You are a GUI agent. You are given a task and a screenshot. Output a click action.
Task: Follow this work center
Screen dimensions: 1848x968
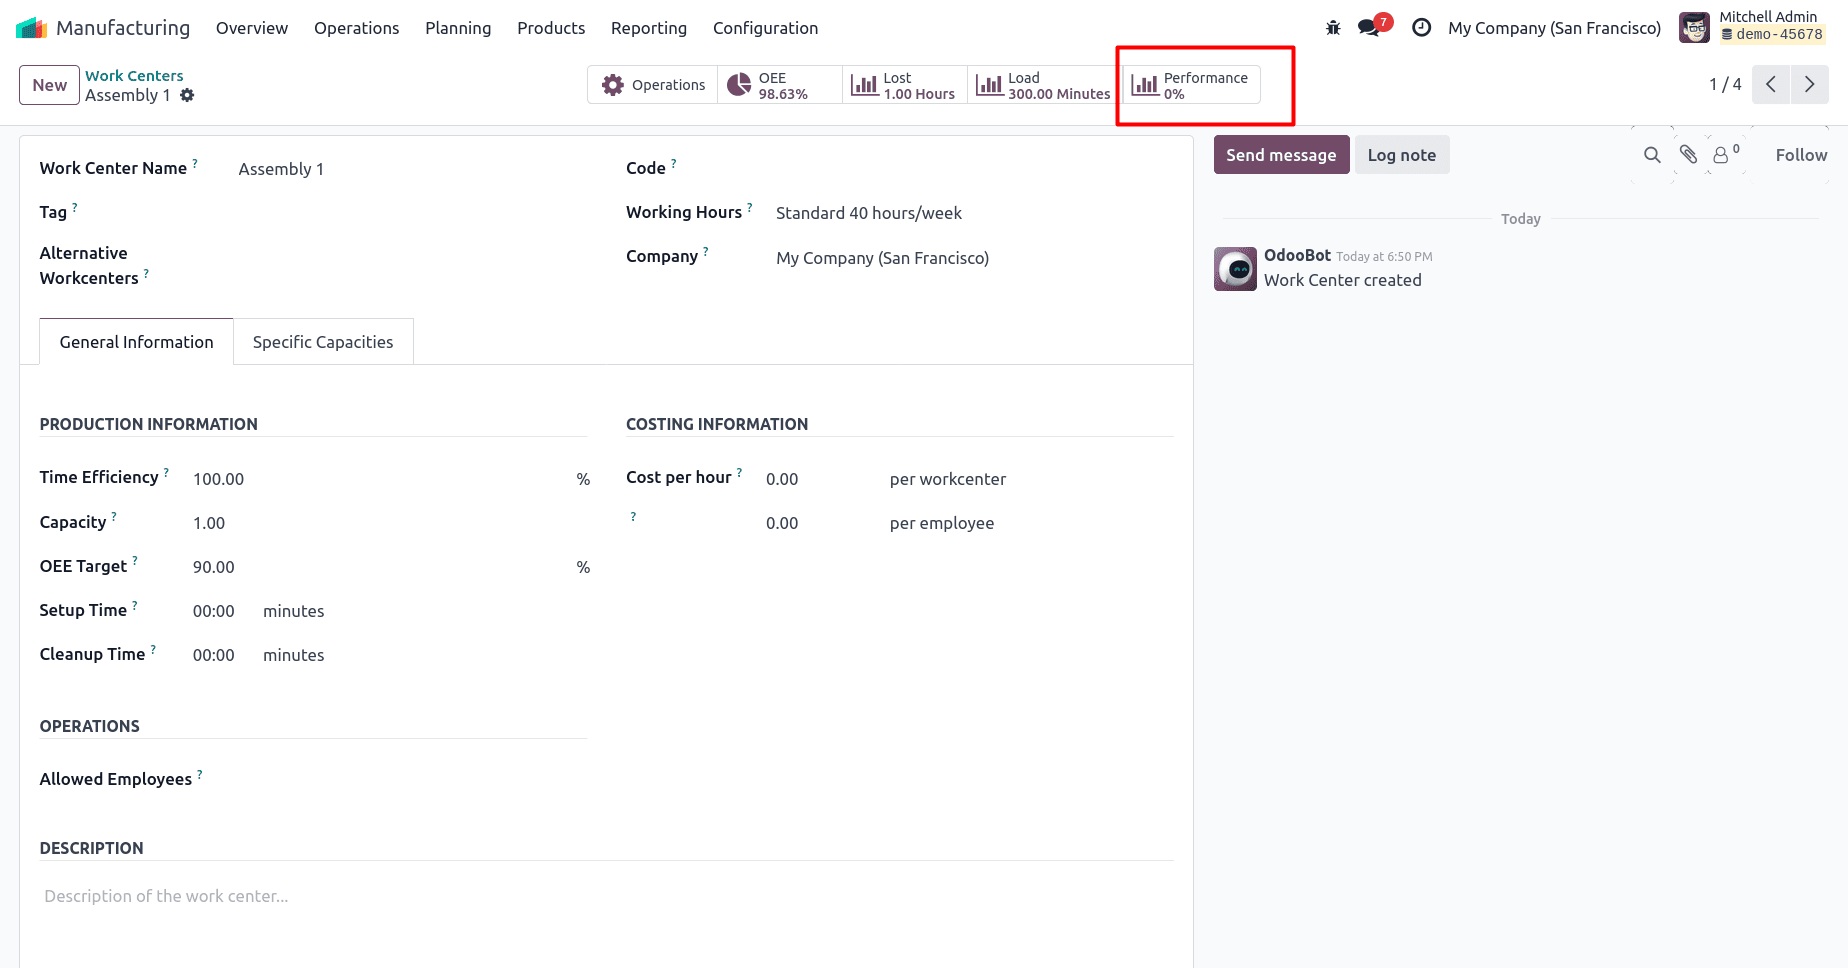click(1800, 155)
